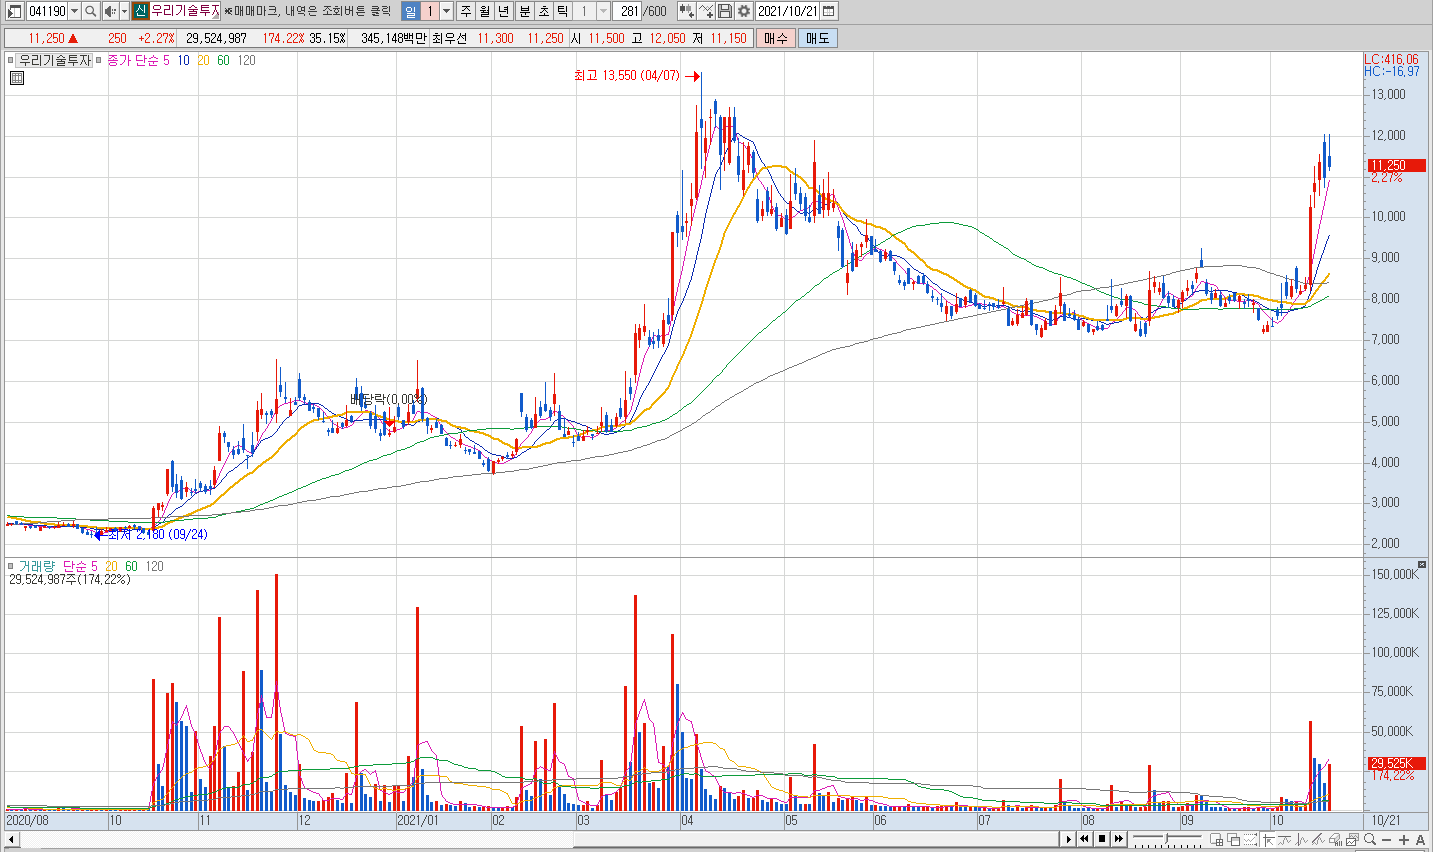This screenshot has width=1433, height=852.
Task: Click the 2021/10/21 date field
Action: tap(787, 11)
